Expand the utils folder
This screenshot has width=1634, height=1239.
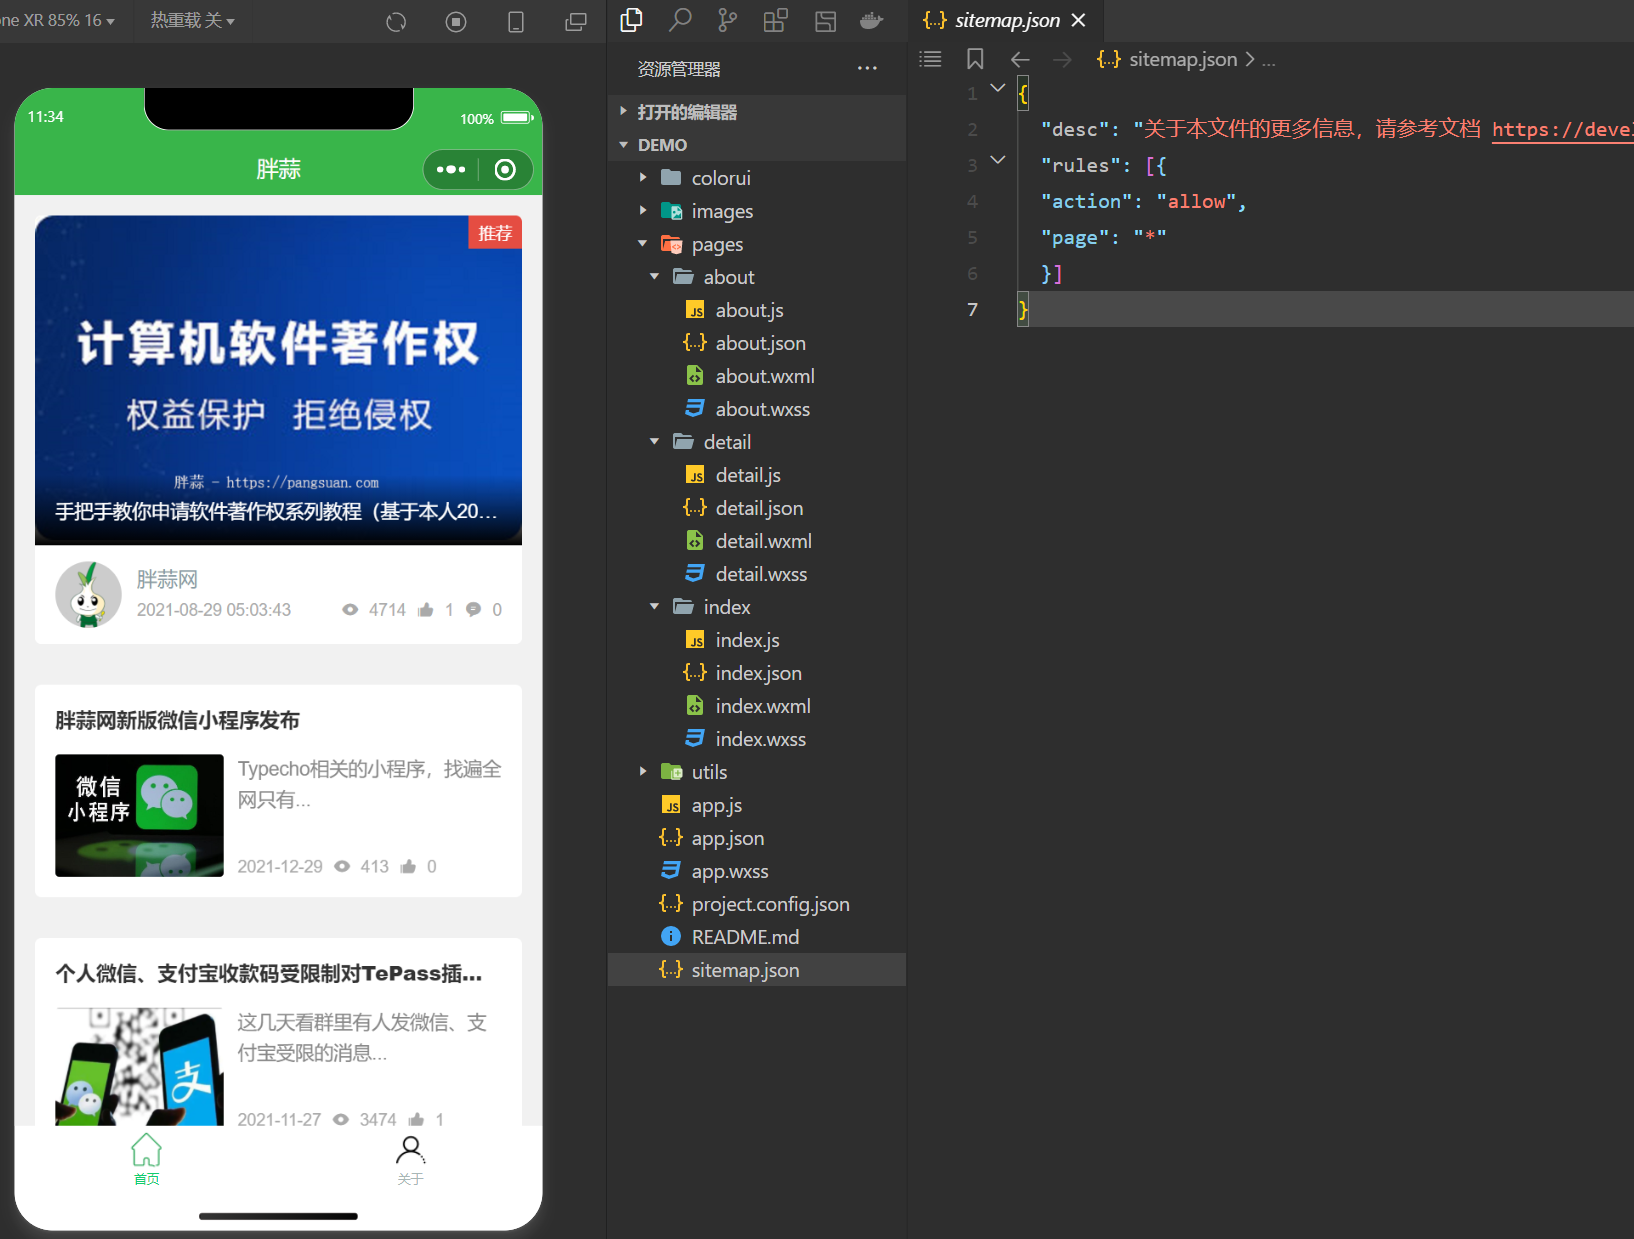click(643, 771)
